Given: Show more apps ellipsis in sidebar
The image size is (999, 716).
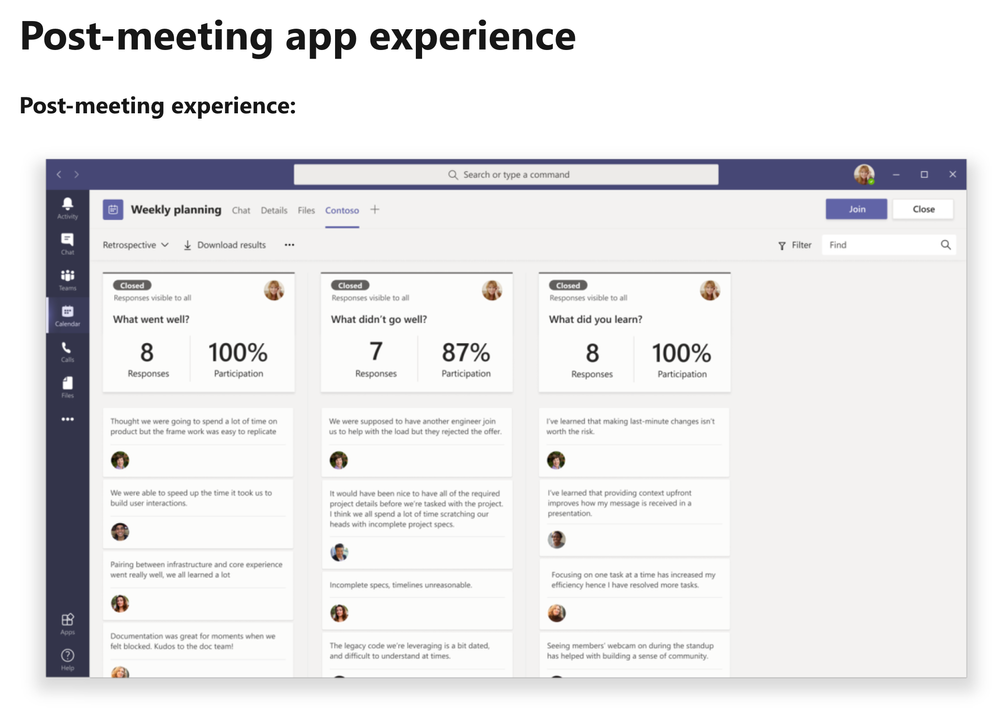Looking at the screenshot, I should point(68,419).
